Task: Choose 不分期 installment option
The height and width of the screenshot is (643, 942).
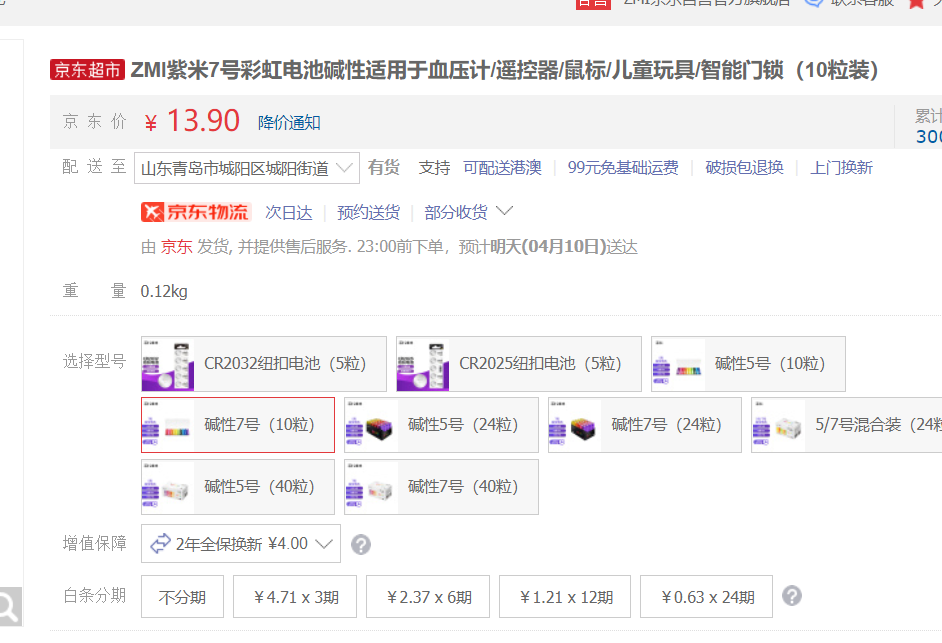Action: (x=183, y=597)
